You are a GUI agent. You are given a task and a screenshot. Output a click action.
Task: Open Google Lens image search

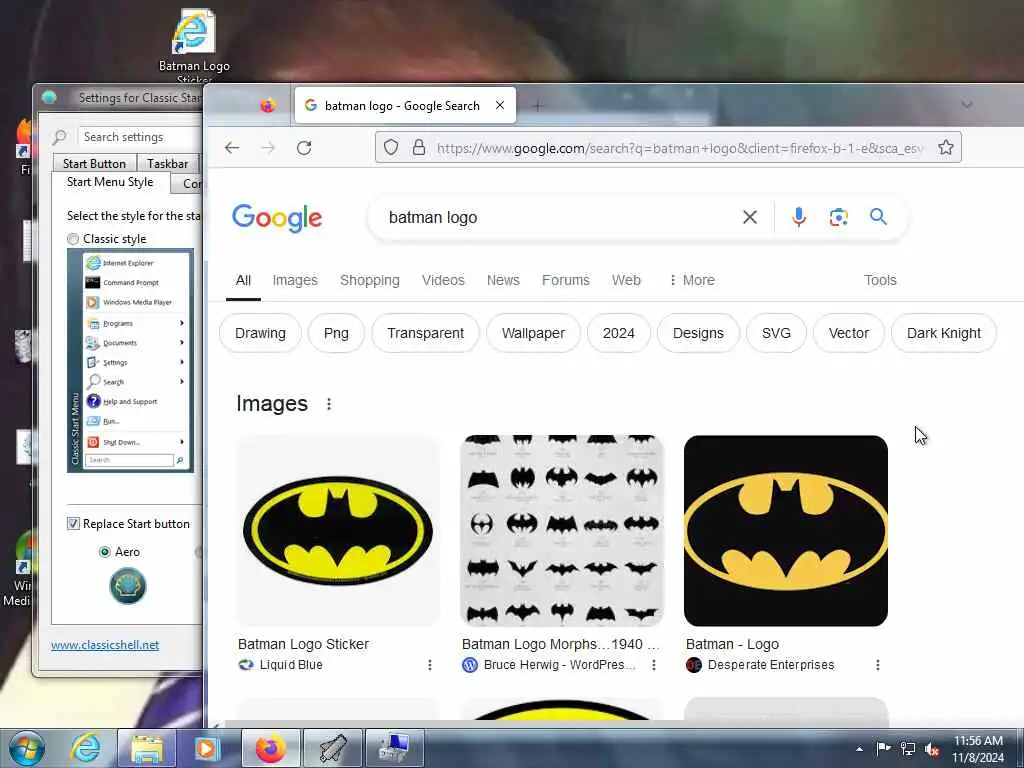839,217
